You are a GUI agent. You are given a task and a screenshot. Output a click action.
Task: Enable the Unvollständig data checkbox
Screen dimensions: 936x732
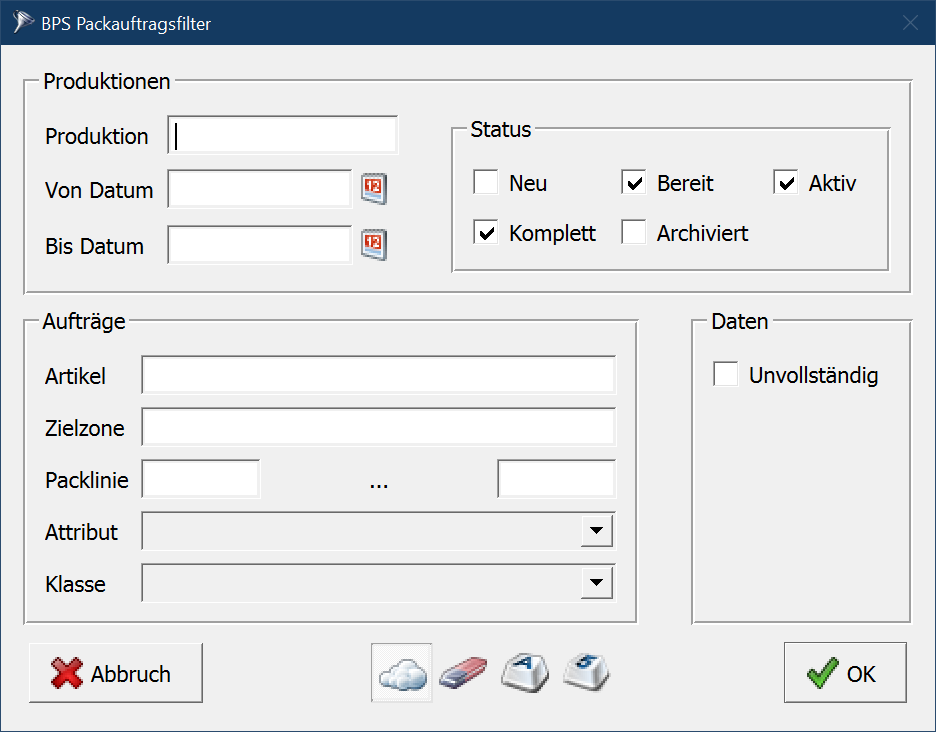(726, 375)
